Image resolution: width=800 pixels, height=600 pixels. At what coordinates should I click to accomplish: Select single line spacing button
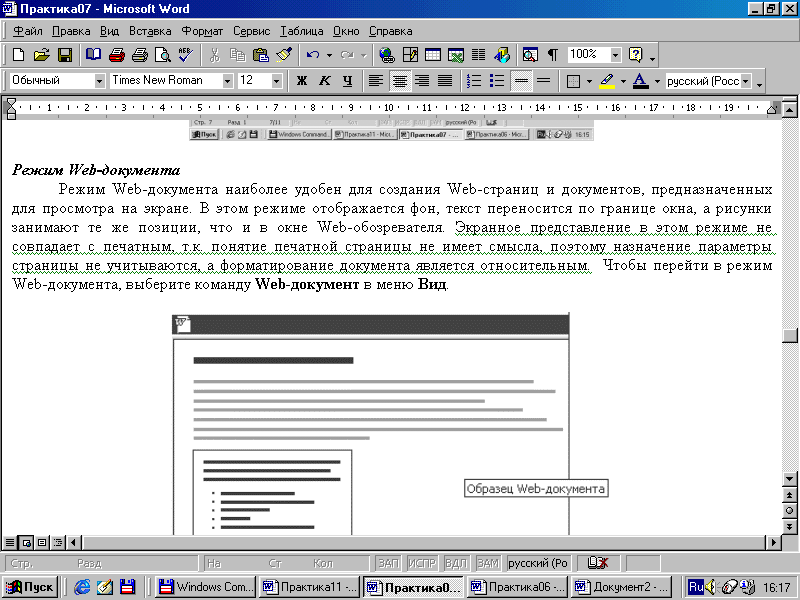(521, 81)
